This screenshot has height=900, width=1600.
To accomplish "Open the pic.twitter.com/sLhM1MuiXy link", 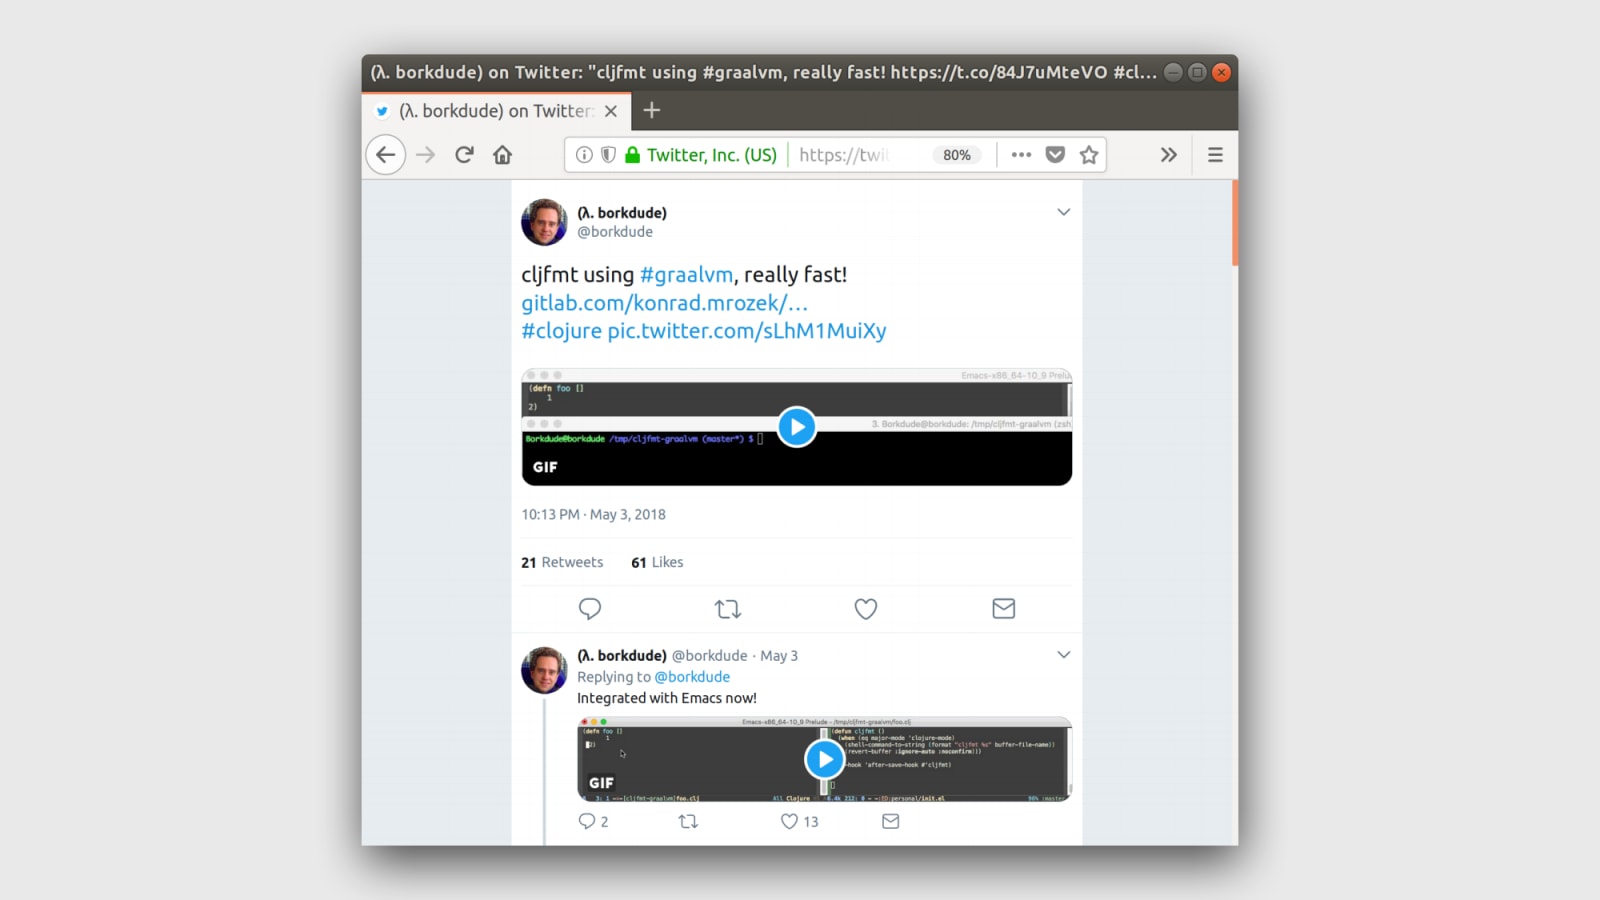I will point(747,331).
